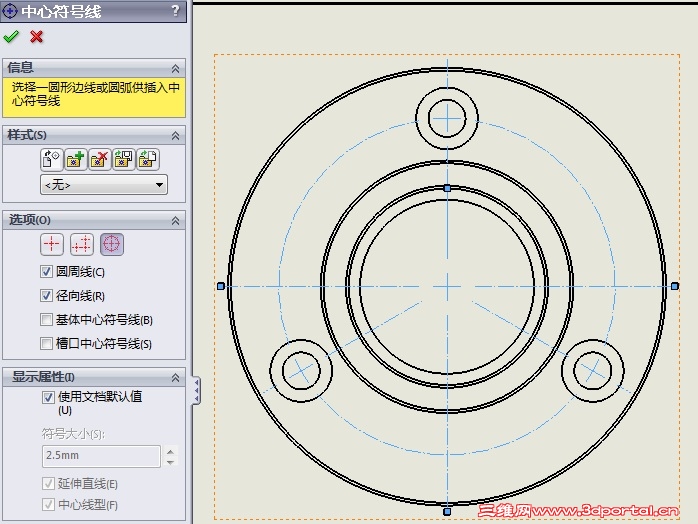Cancel with the red X icon
This screenshot has width=698, height=524.
[37, 37]
